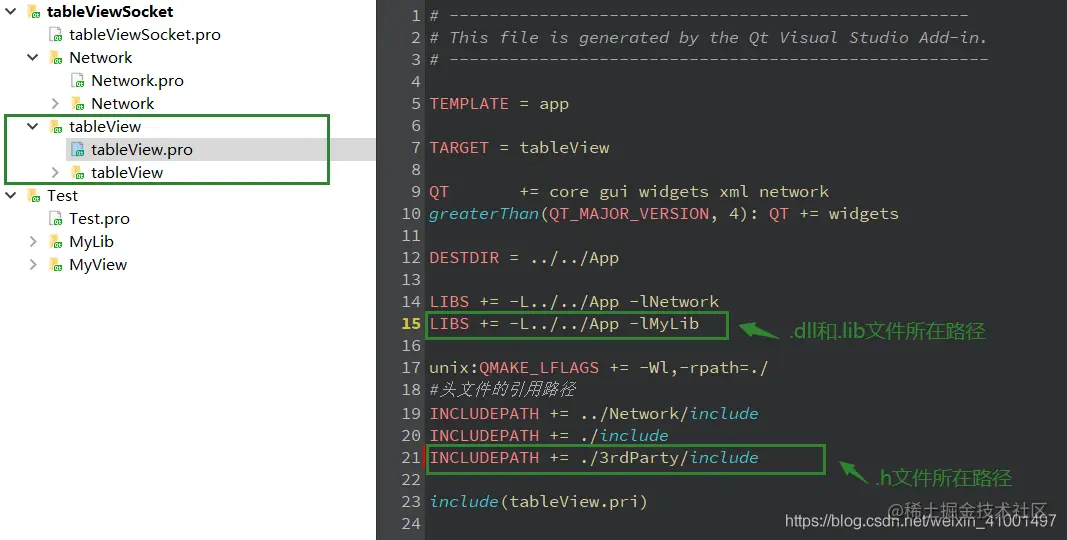Click the line ending in -lMyLib
Image resolution: width=1067 pixels, height=540 pixels.
(564, 324)
